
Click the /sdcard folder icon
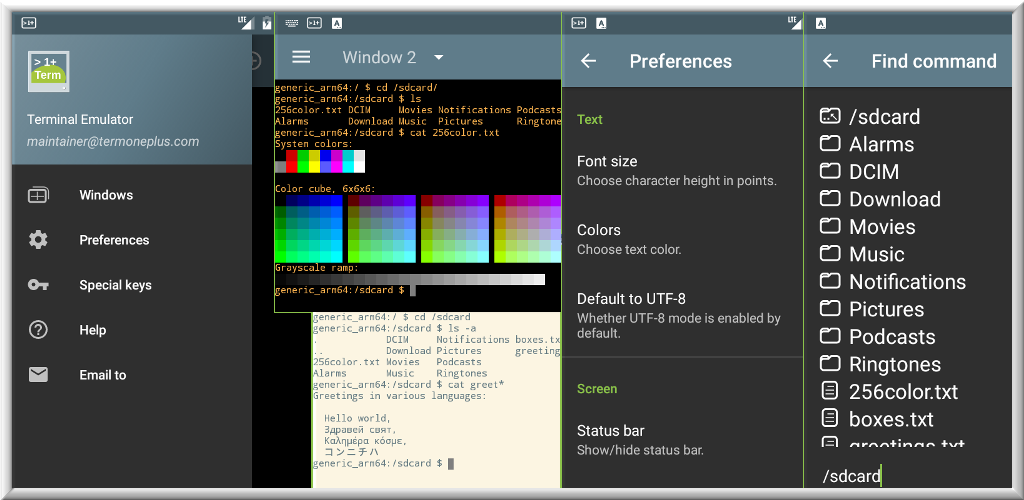pos(829,116)
